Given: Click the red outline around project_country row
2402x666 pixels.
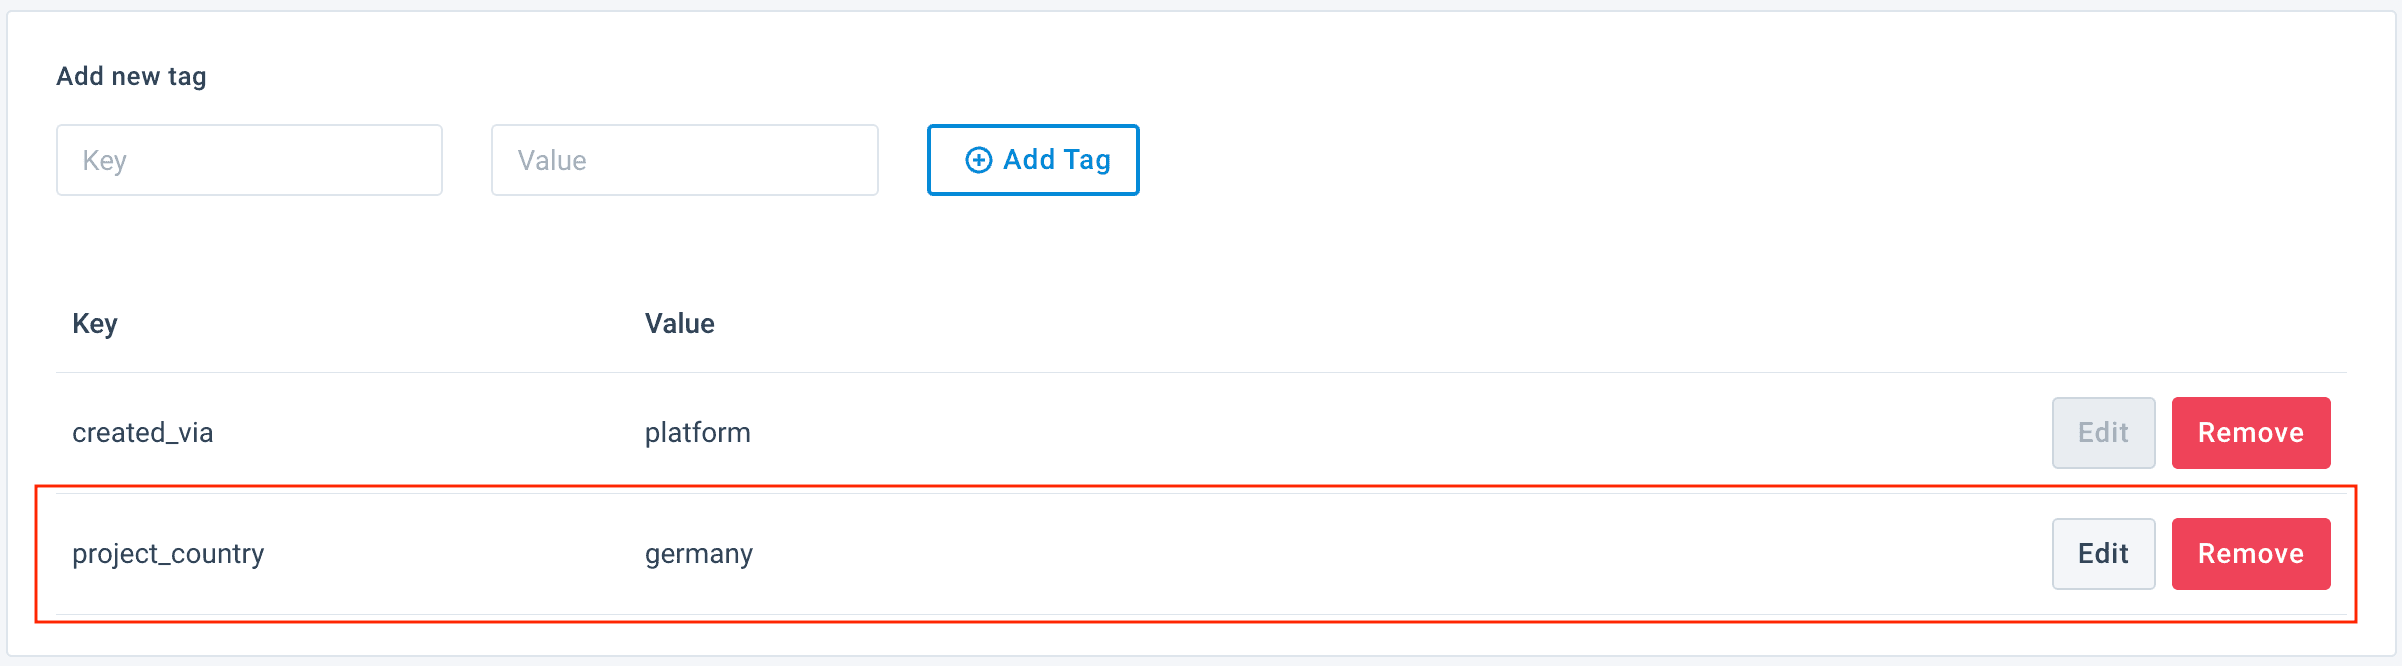Looking at the screenshot, I should coord(1200,622).
